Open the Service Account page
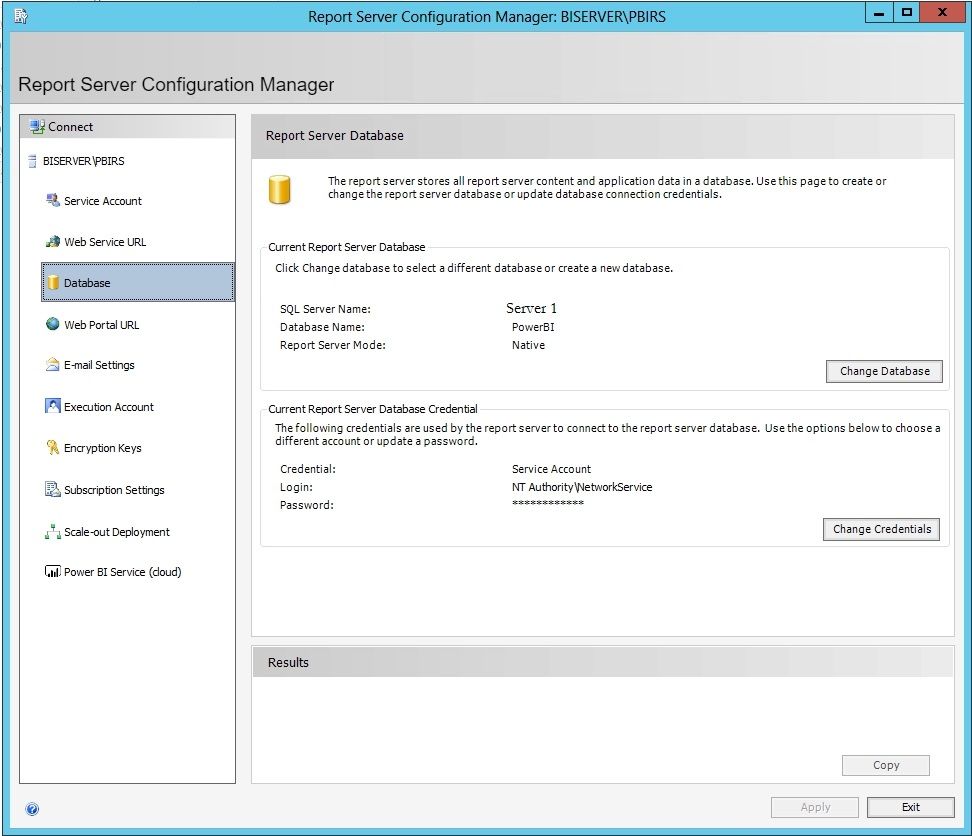Image resolution: width=972 pixels, height=836 pixels. pos(103,201)
